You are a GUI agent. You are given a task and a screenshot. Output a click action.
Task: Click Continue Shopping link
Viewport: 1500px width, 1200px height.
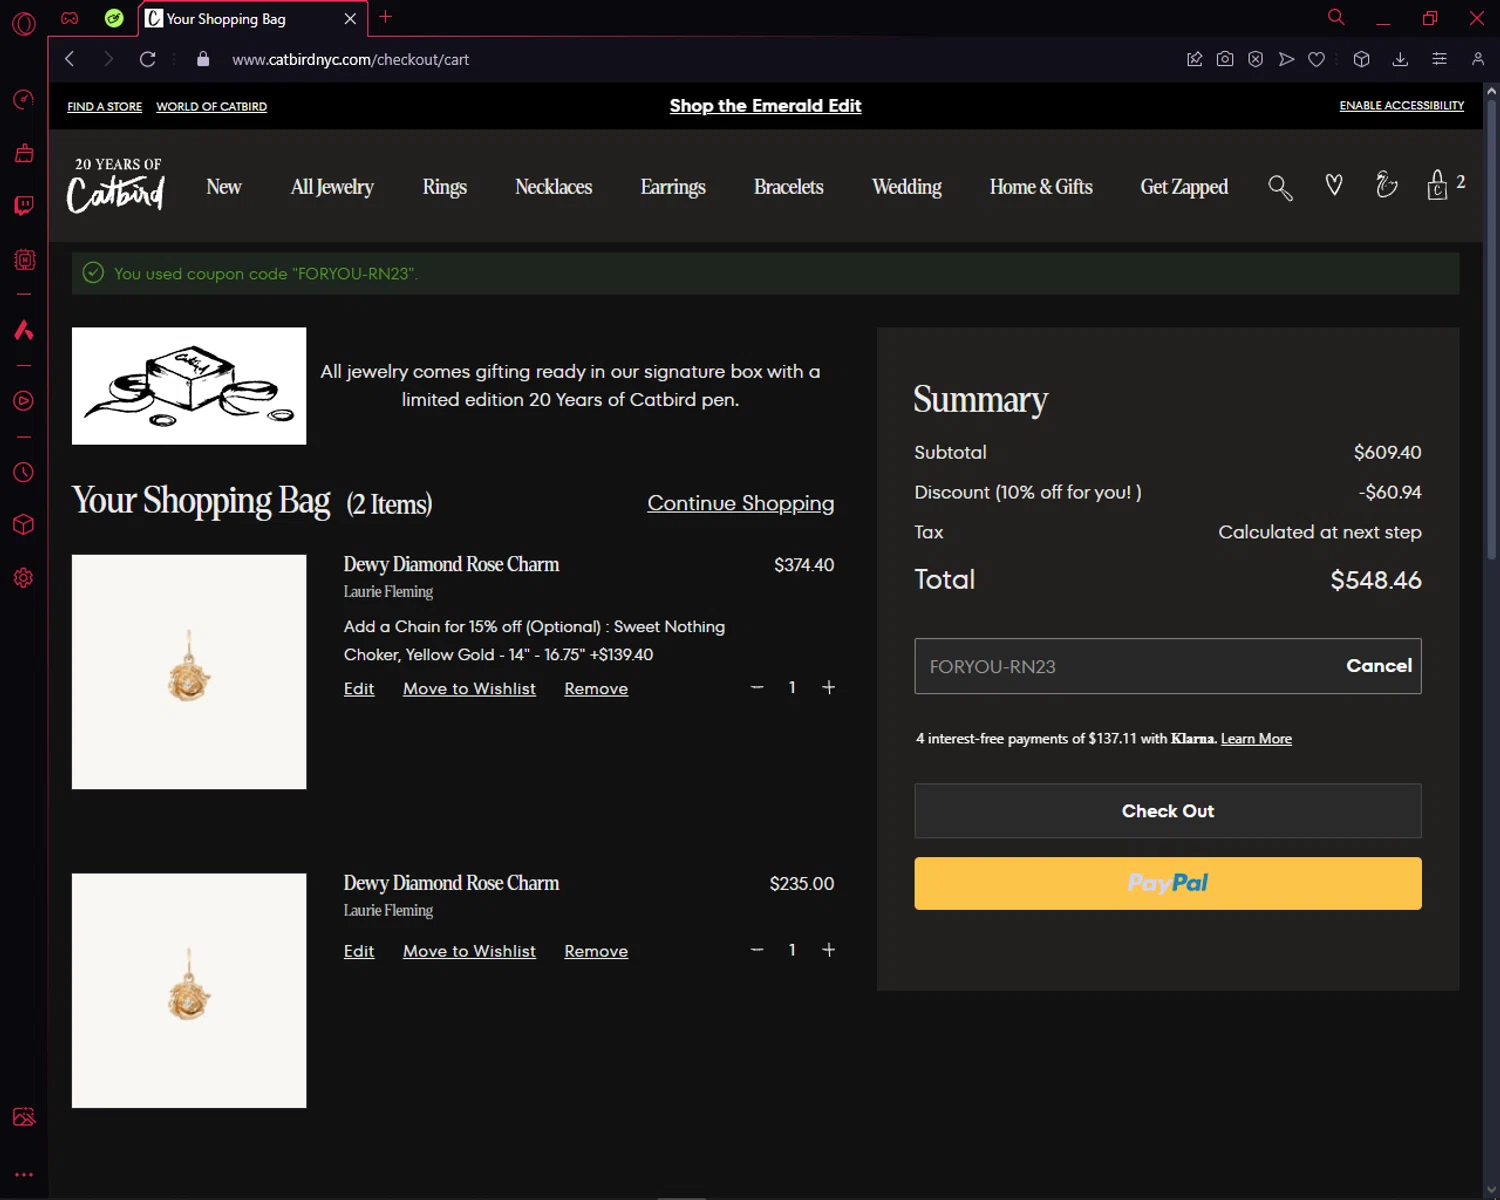(740, 503)
